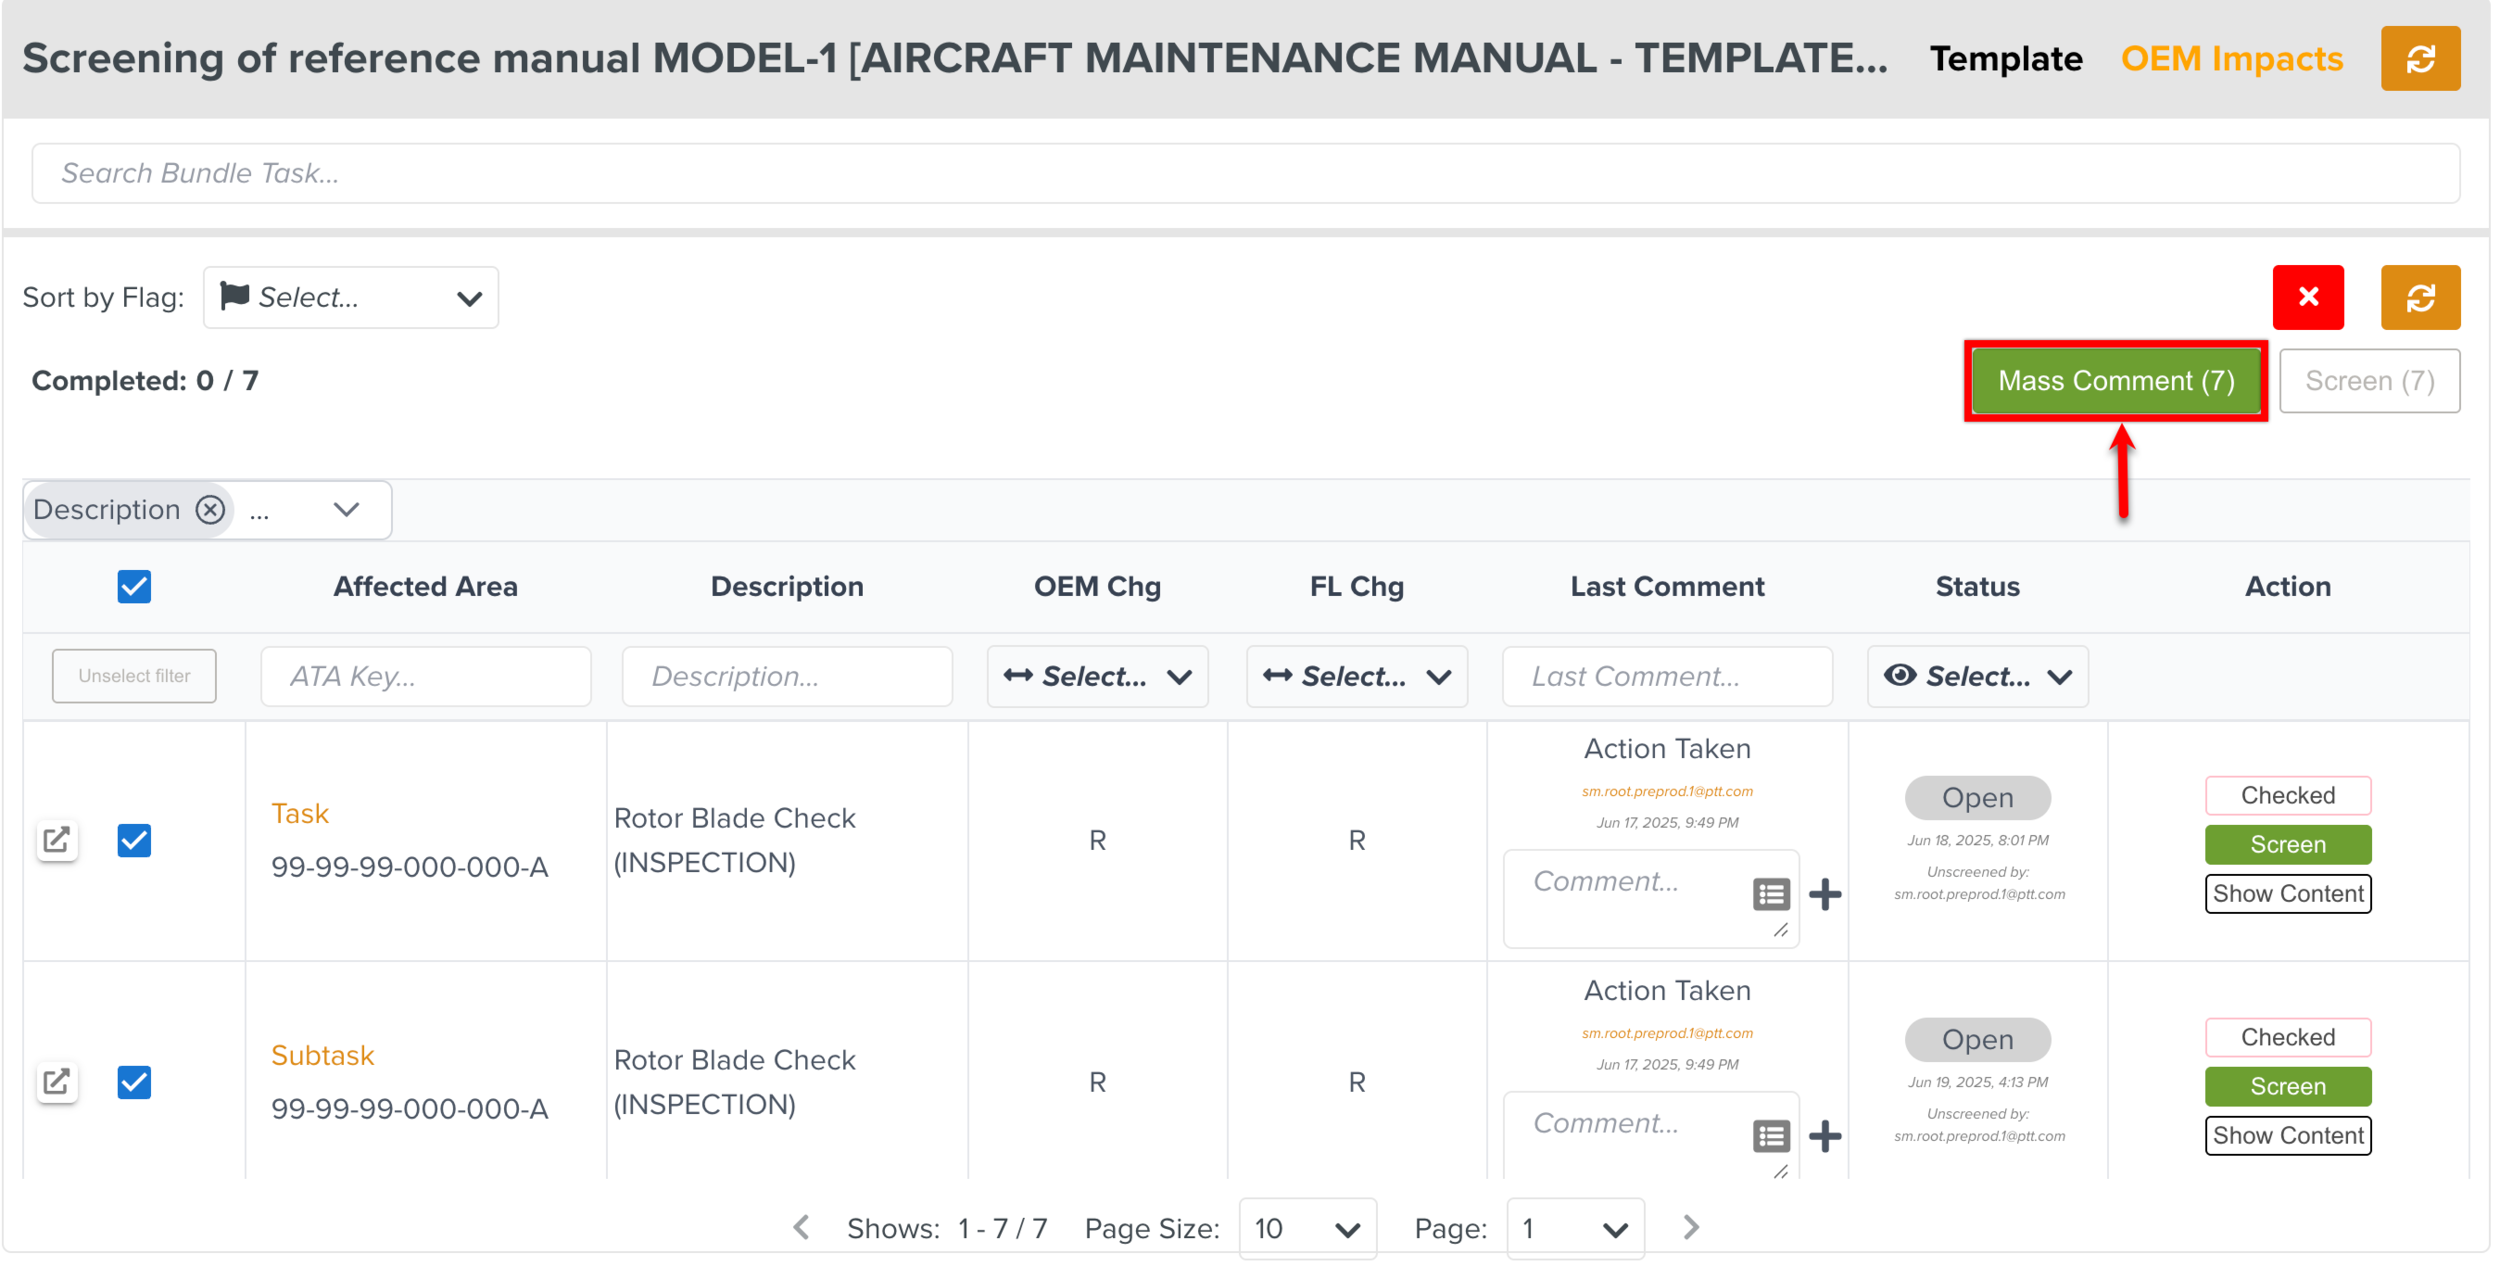
Task: Click the orange refresh icon in header
Action: coord(2419,59)
